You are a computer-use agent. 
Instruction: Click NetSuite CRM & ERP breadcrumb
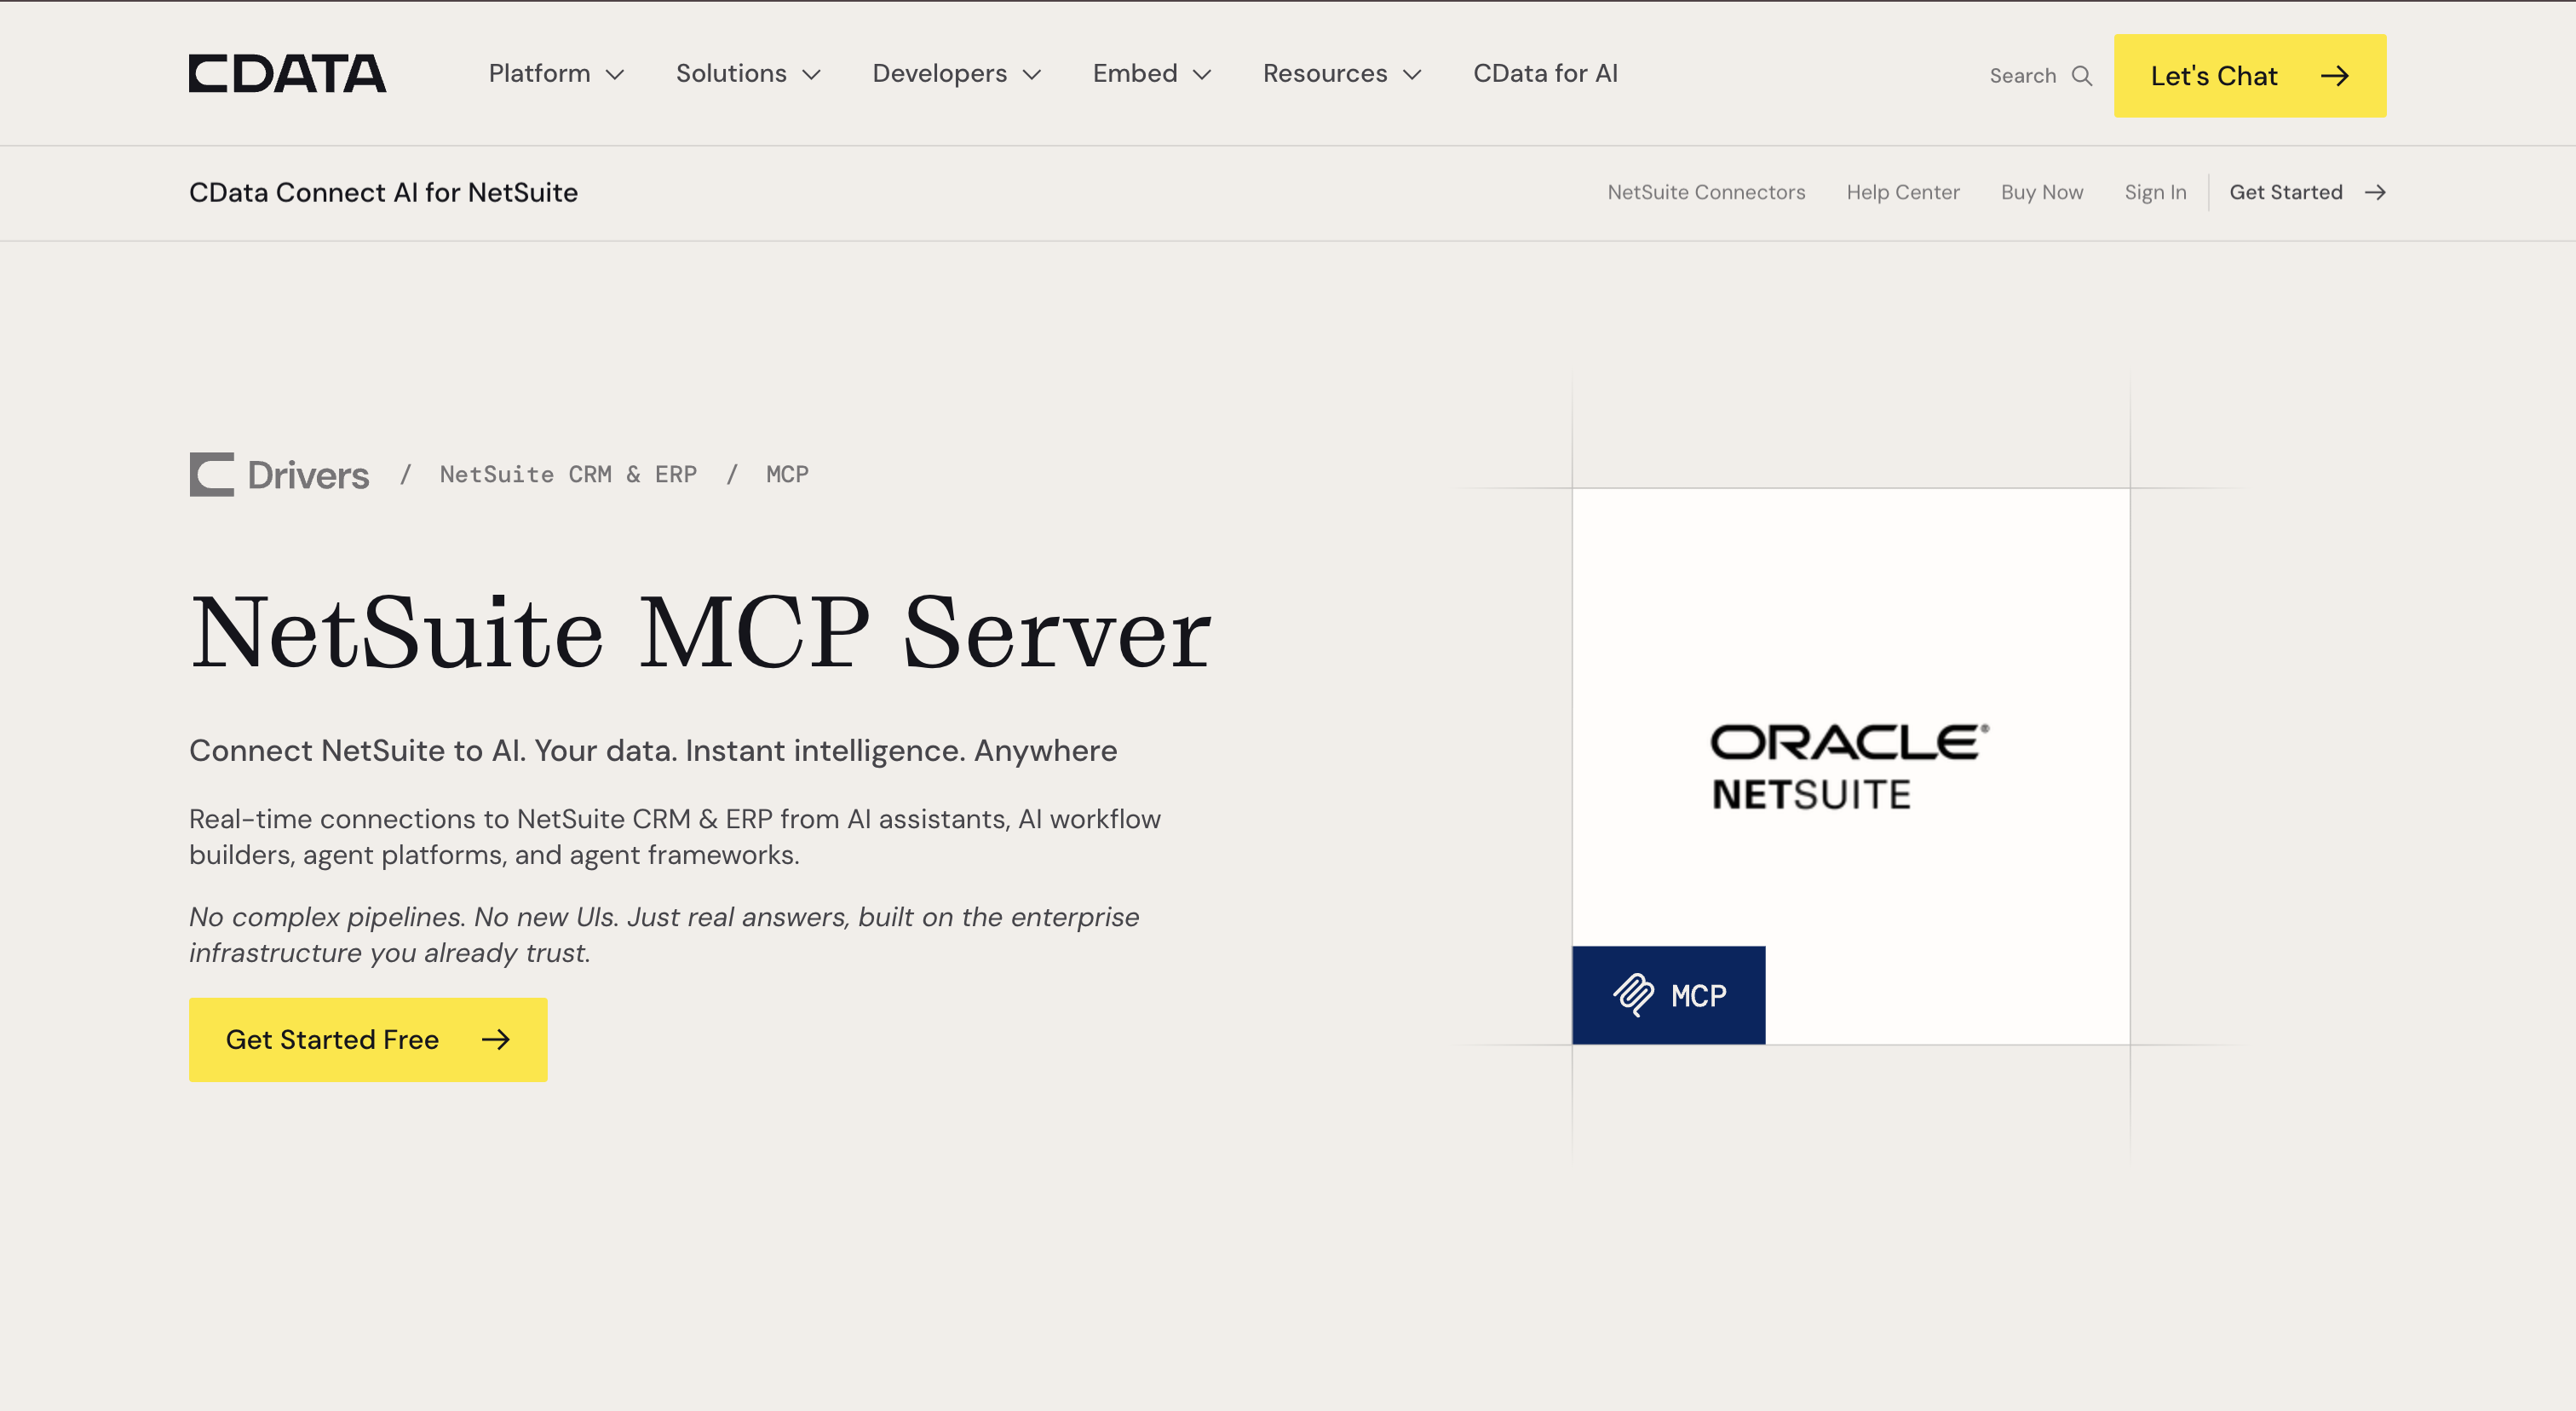click(x=568, y=474)
